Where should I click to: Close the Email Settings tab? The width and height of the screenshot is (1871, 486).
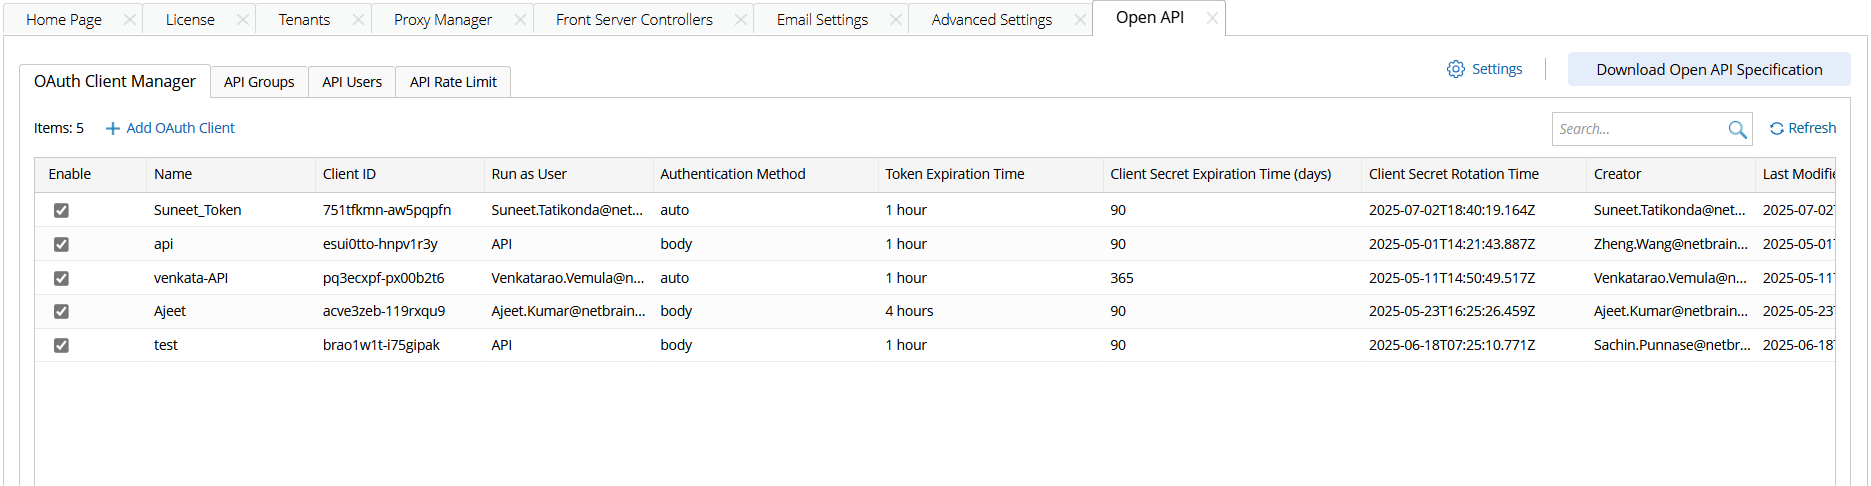point(896,19)
